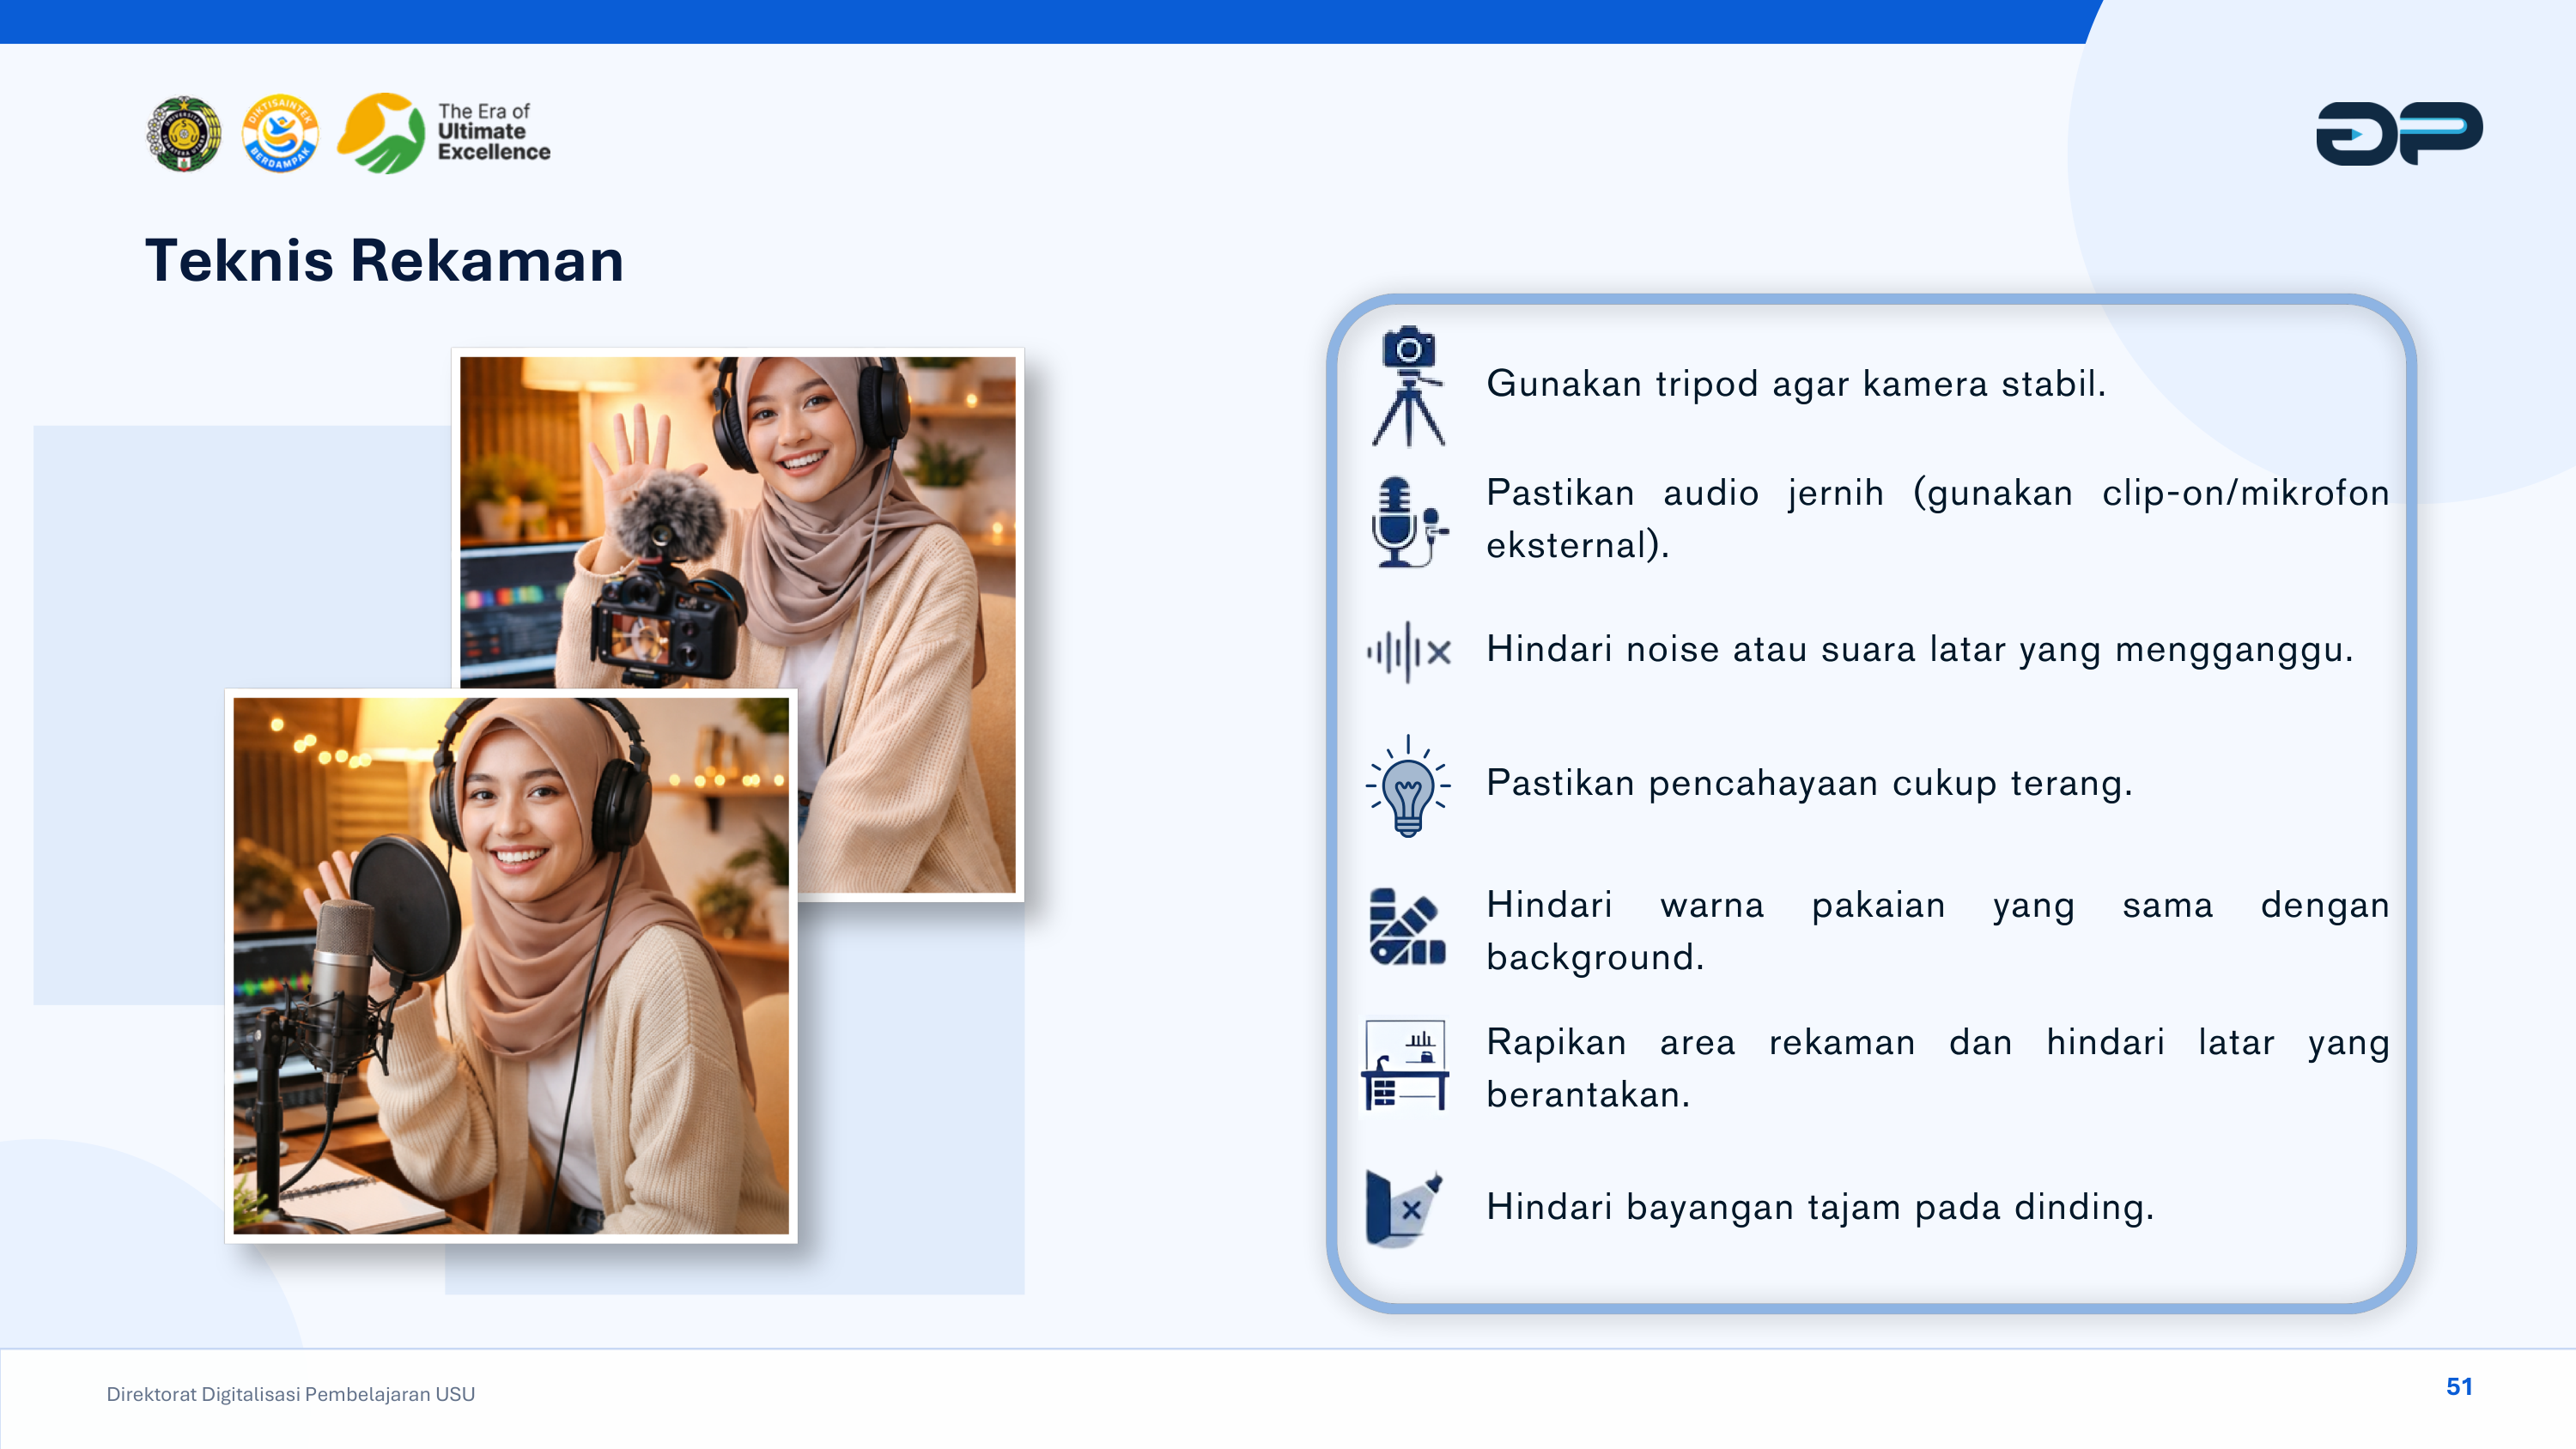Click 'The Era of Ultimate Excellence' tagline text
The height and width of the screenshot is (1449, 2576).
coord(494,132)
